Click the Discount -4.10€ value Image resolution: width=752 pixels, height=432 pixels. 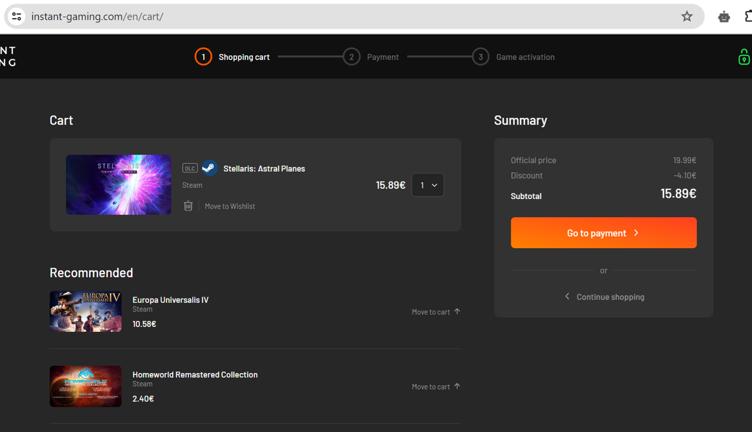(684, 175)
